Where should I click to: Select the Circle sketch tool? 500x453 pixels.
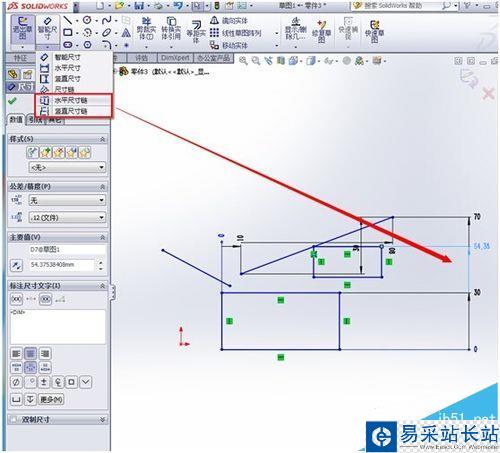(x=87, y=21)
